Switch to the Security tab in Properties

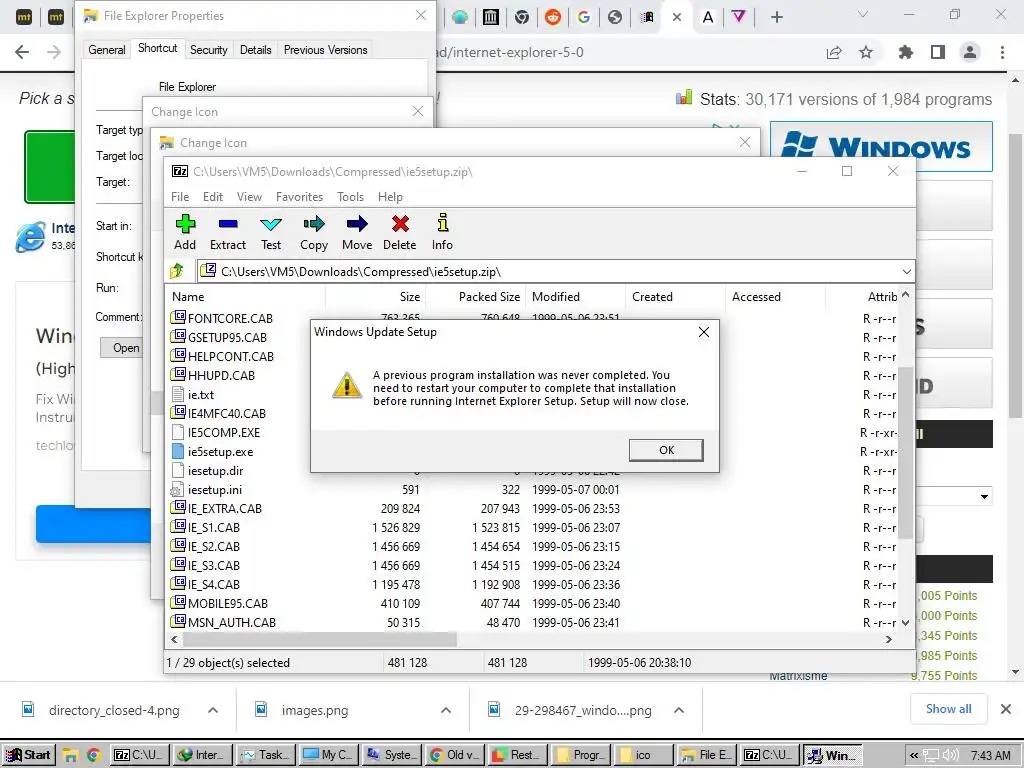tap(208, 50)
